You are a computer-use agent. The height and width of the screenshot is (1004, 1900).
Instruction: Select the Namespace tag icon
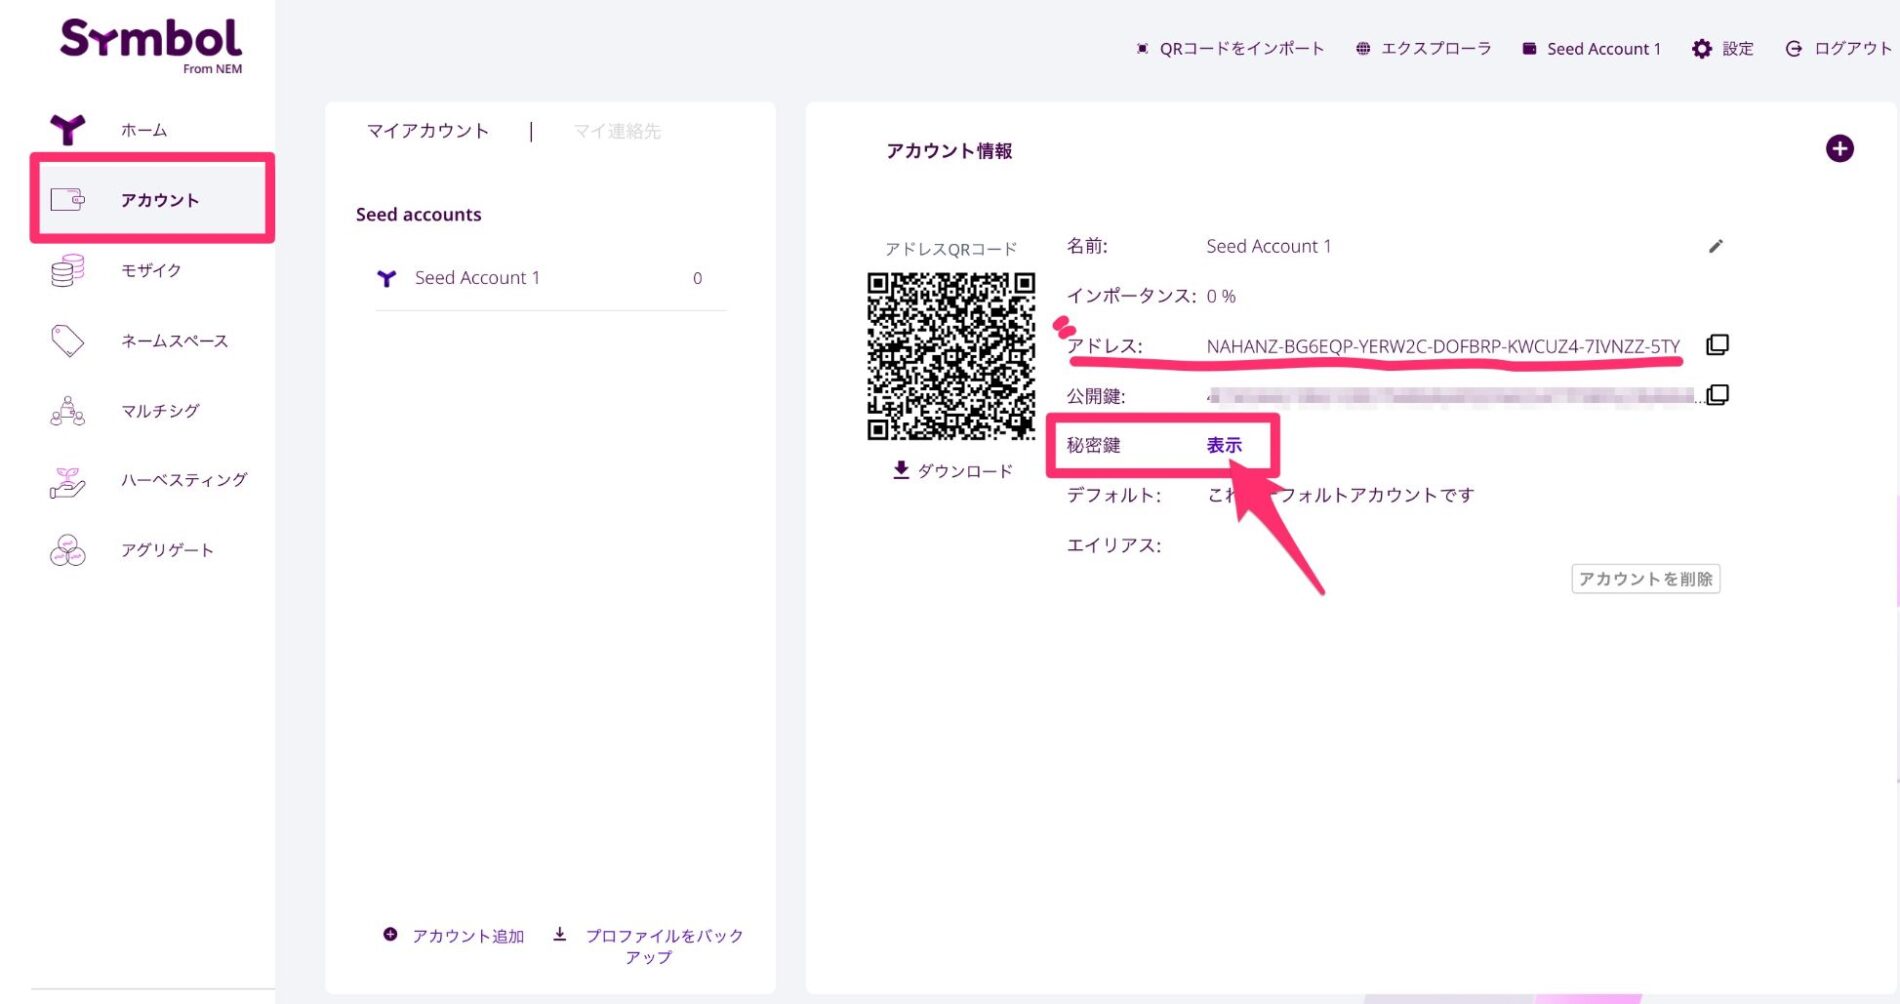[x=68, y=341]
